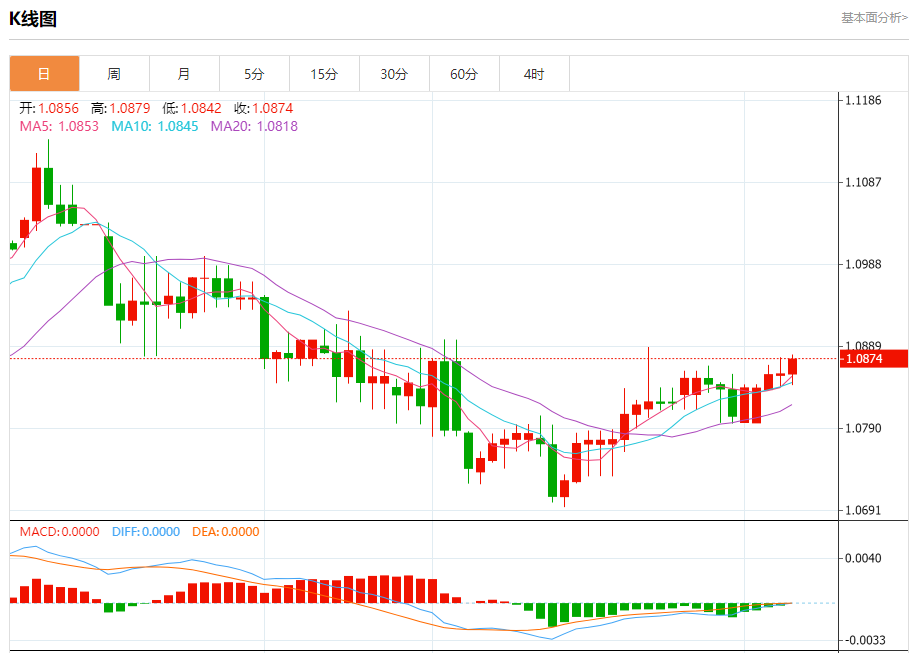Click the 1.0988 price axis label
Image resolution: width=913 pixels, height=653 pixels.
point(863,264)
